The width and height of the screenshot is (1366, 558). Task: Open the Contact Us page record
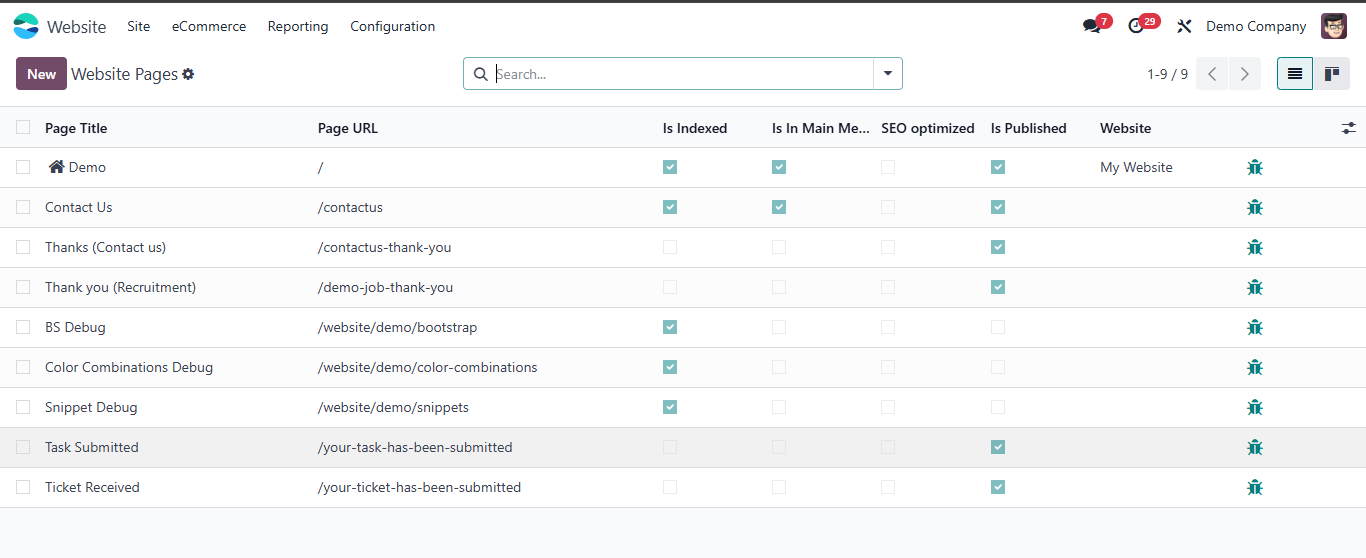pos(79,207)
